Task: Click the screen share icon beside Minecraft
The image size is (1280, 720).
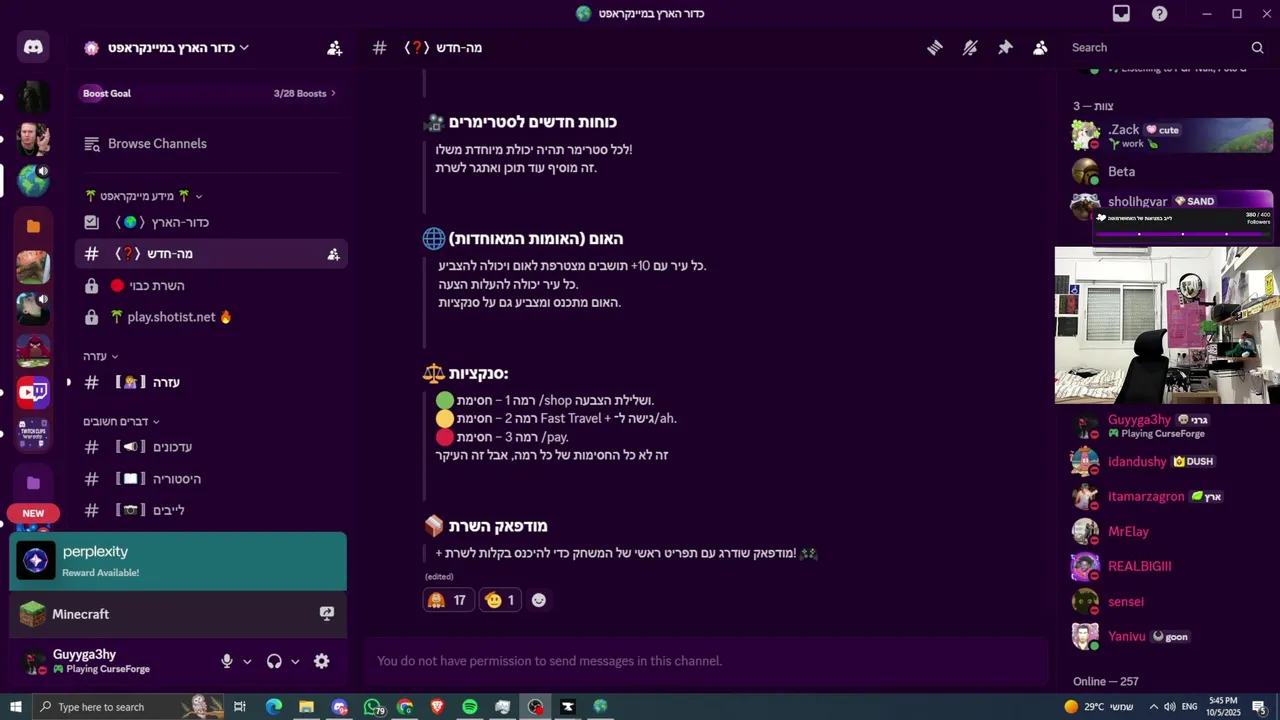Action: click(x=327, y=614)
